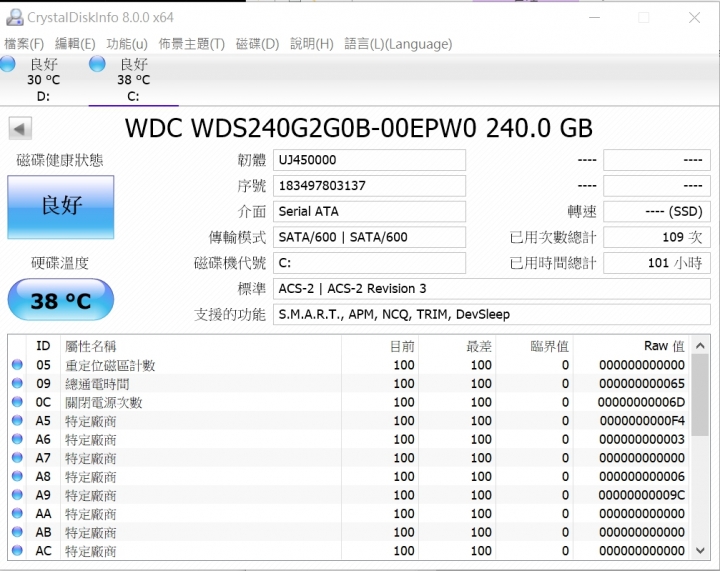Click the serial number field 183497803137
This screenshot has height=571, width=720.
click(369, 186)
